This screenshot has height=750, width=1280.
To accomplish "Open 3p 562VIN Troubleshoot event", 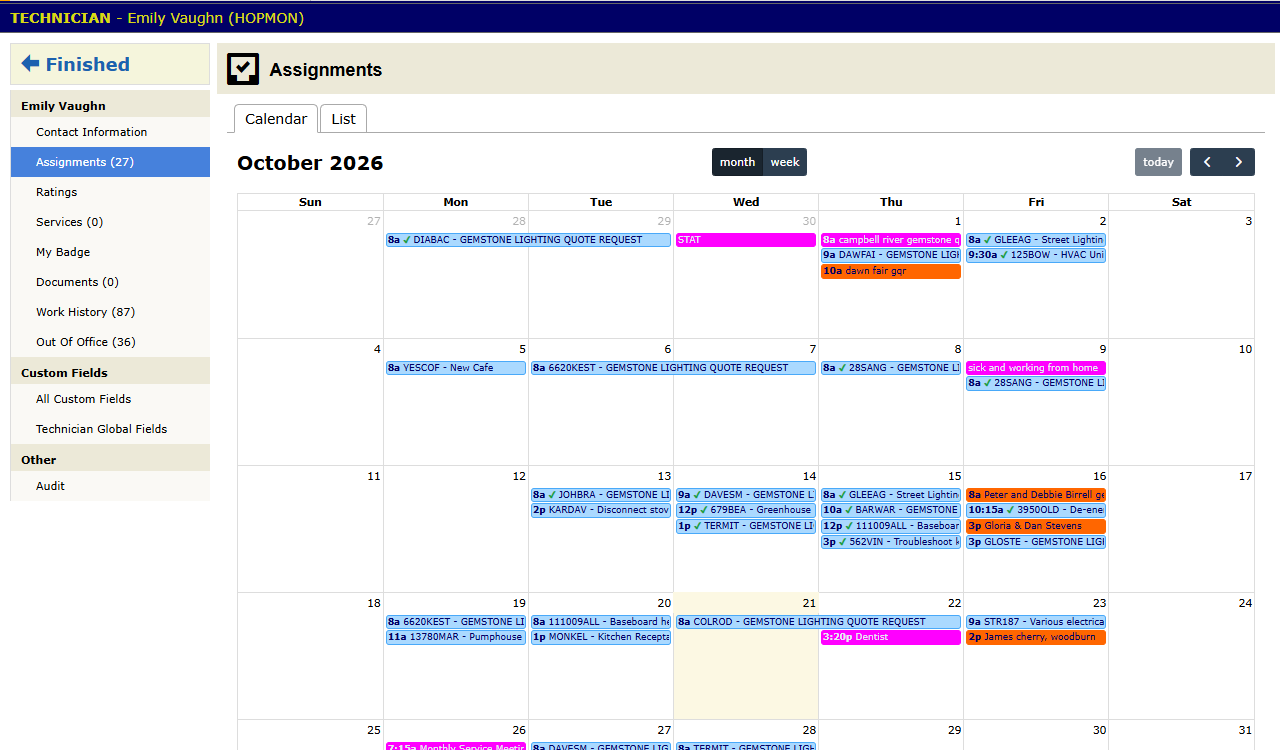I will pos(891,542).
